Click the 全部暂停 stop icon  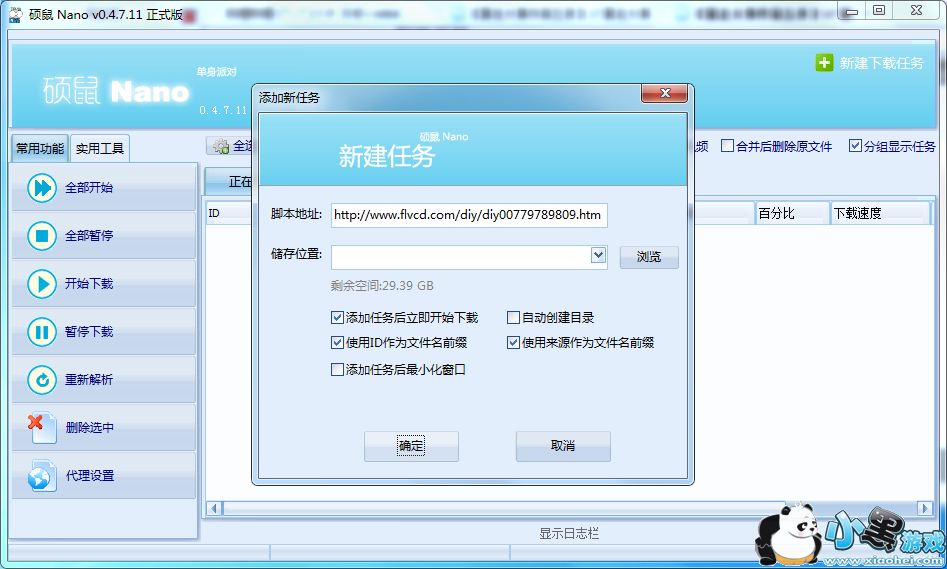42,236
